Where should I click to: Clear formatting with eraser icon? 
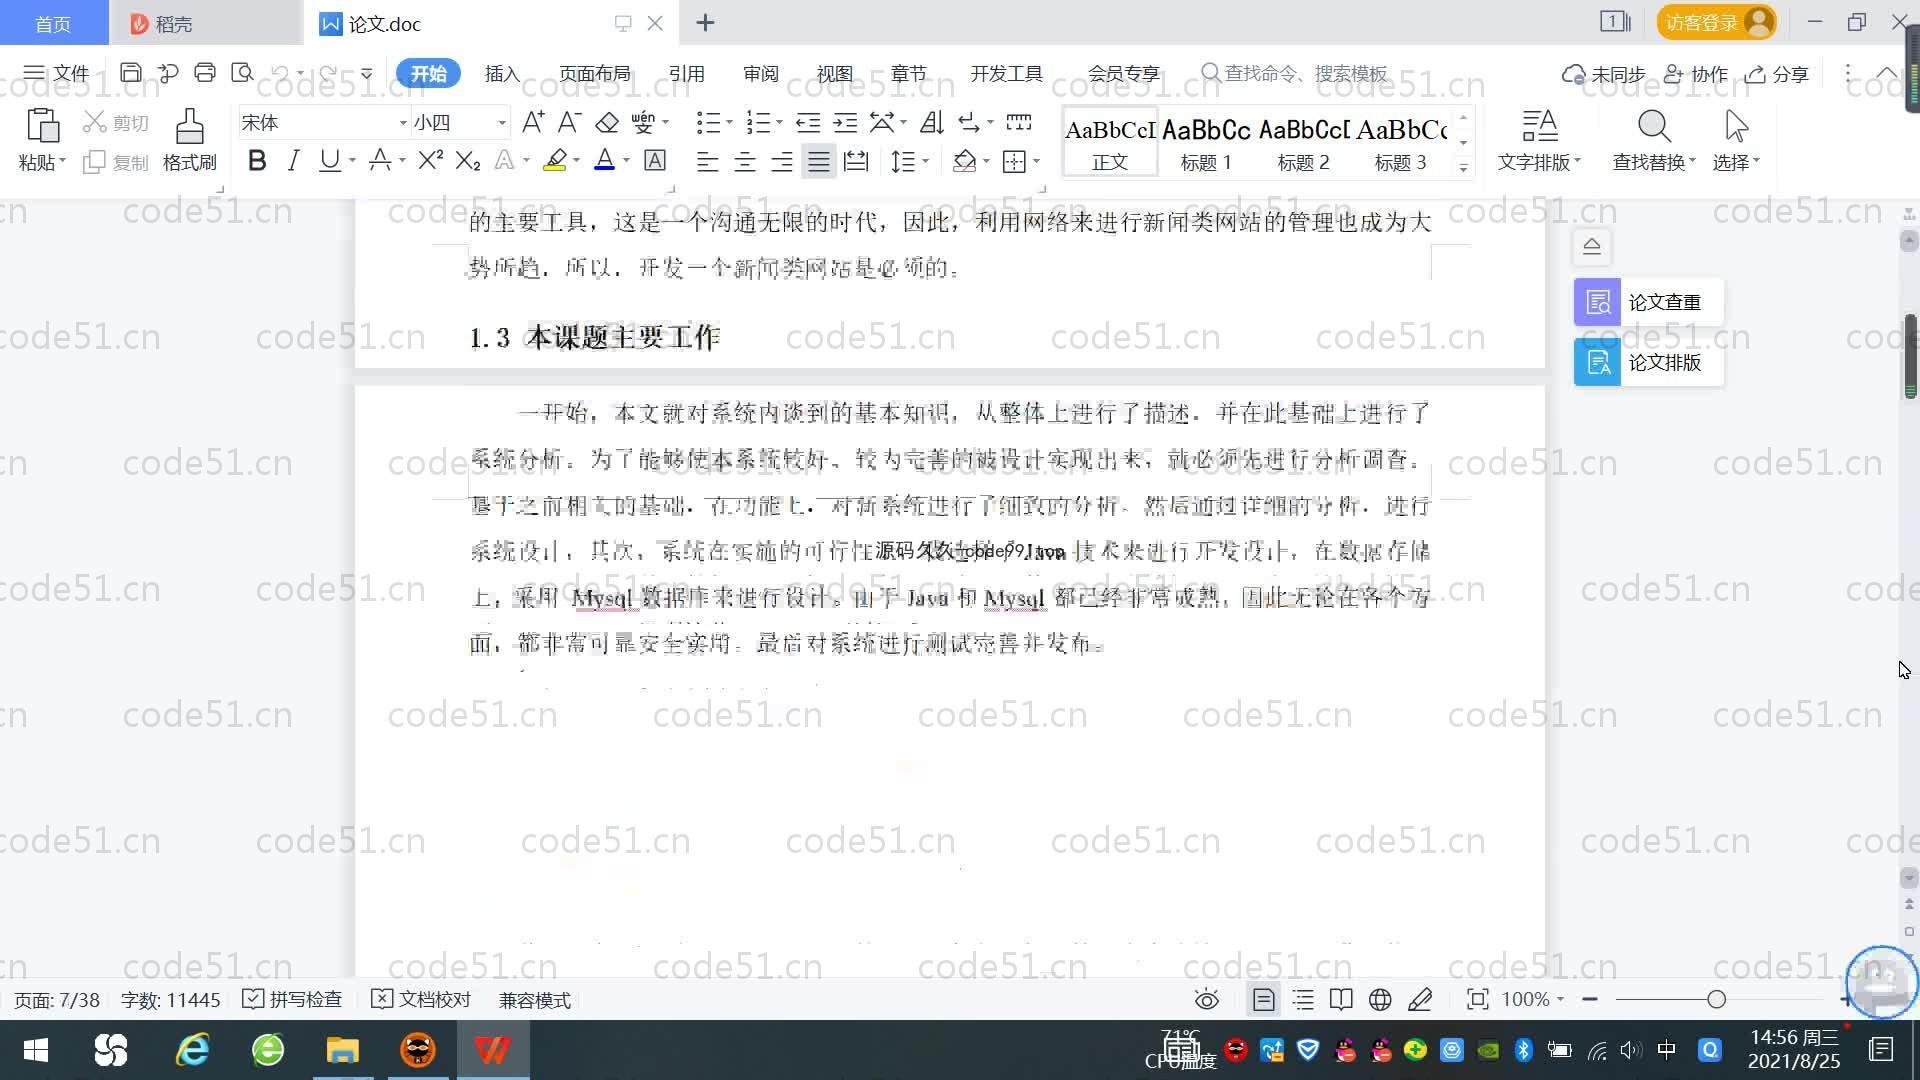click(607, 122)
